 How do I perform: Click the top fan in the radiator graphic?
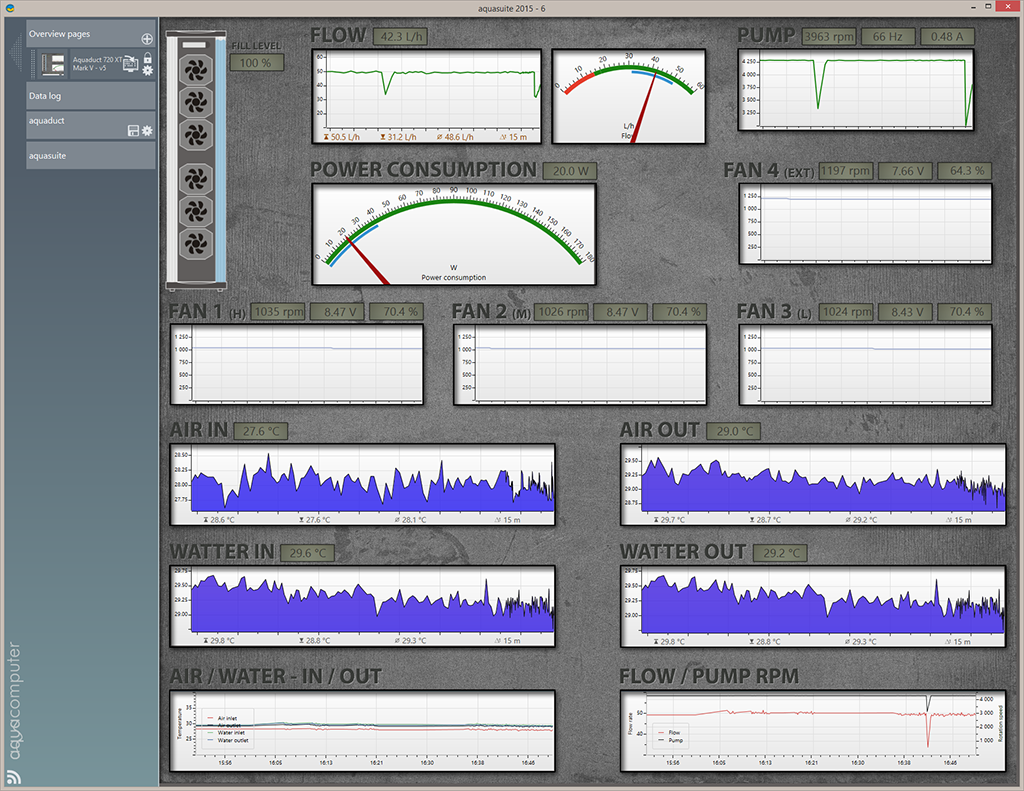[196, 71]
